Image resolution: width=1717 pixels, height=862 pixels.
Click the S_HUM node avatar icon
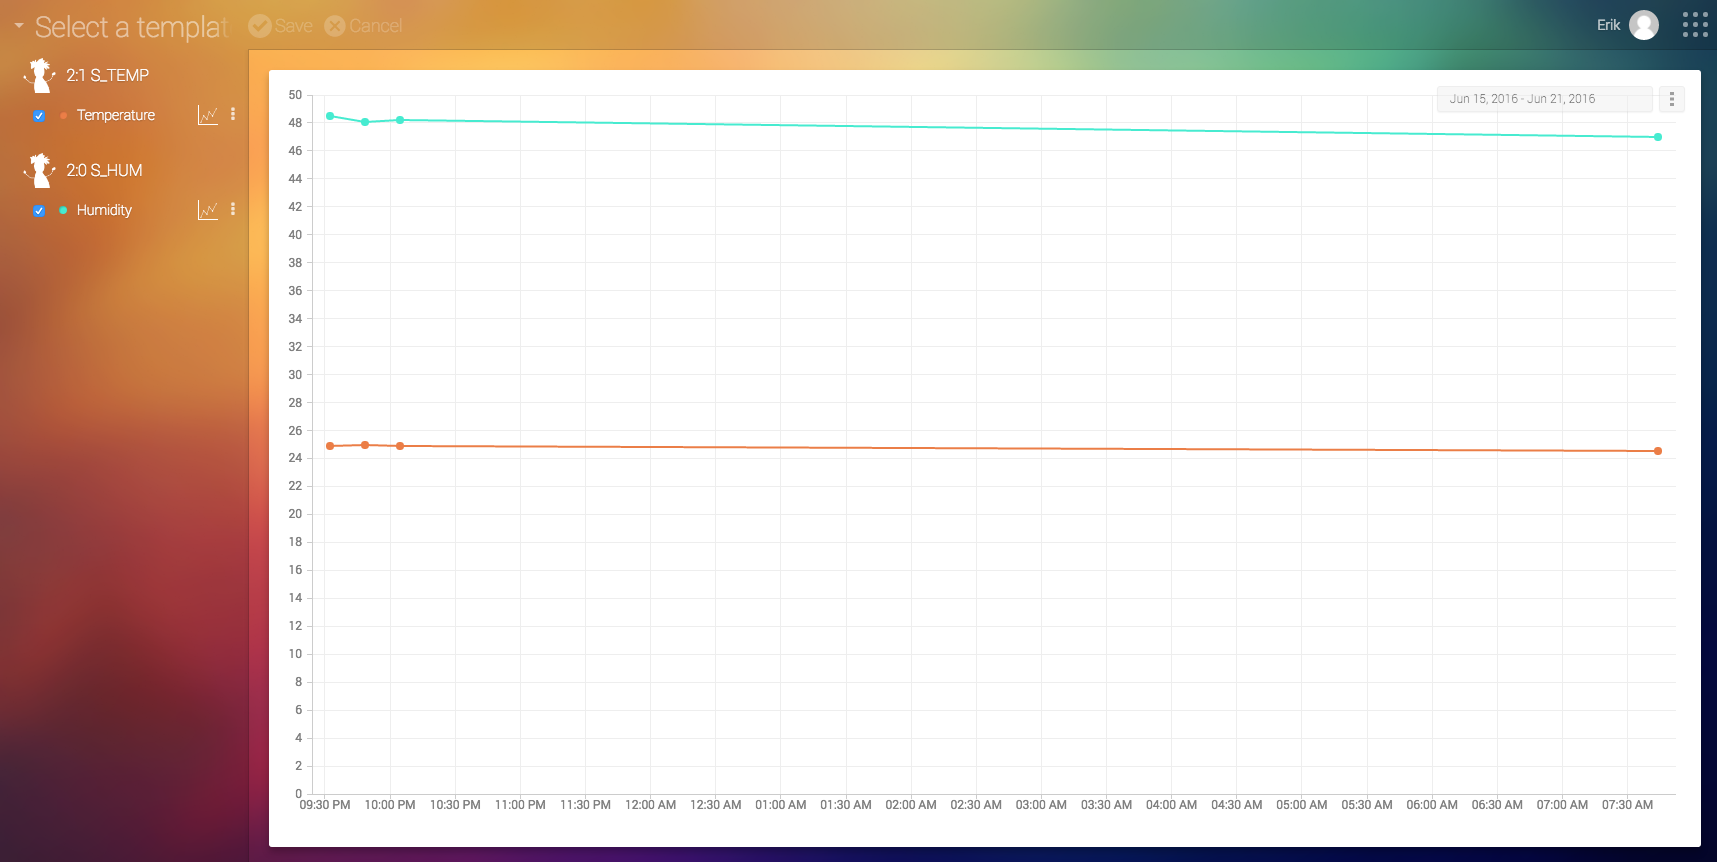(x=39, y=170)
